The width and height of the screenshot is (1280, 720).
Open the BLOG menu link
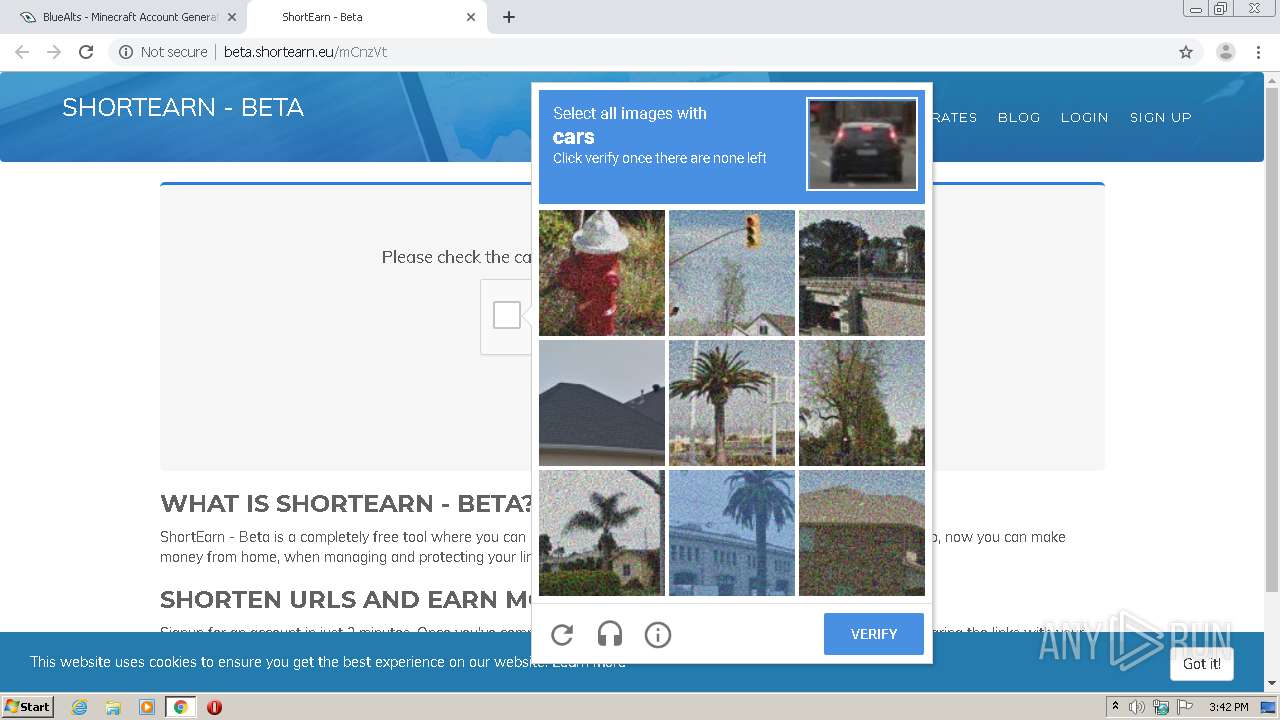(1019, 117)
